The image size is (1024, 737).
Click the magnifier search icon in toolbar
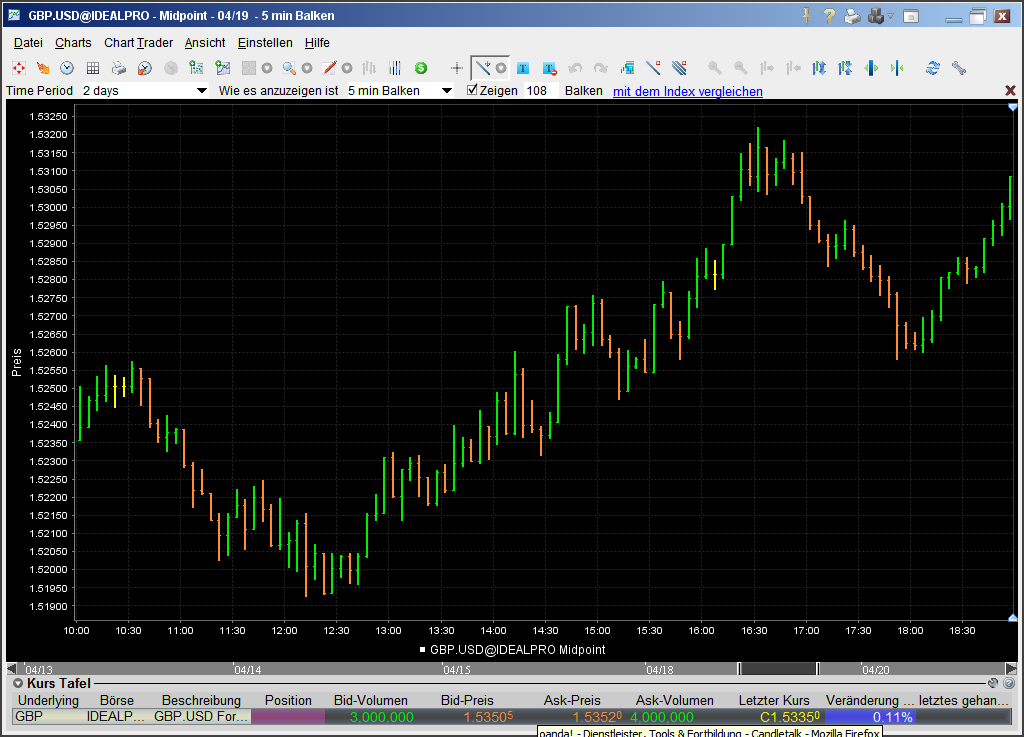(x=289, y=68)
